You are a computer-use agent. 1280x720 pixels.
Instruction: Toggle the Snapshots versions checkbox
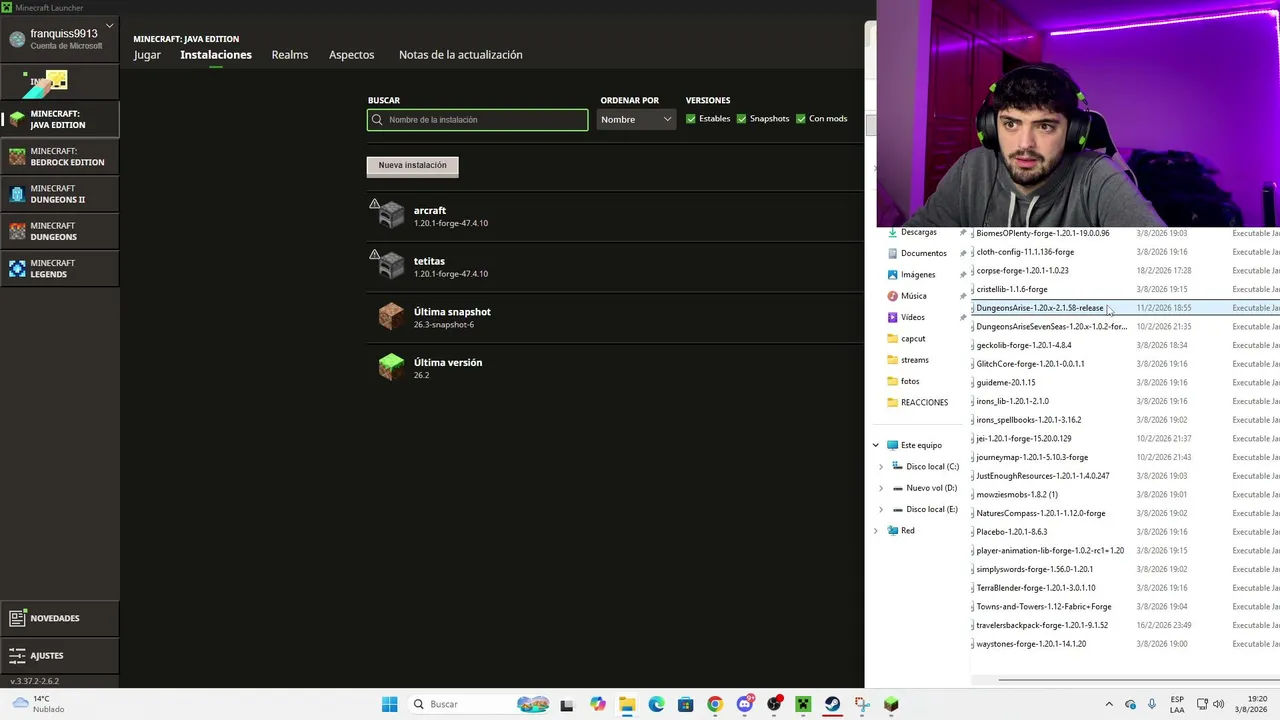click(x=741, y=119)
